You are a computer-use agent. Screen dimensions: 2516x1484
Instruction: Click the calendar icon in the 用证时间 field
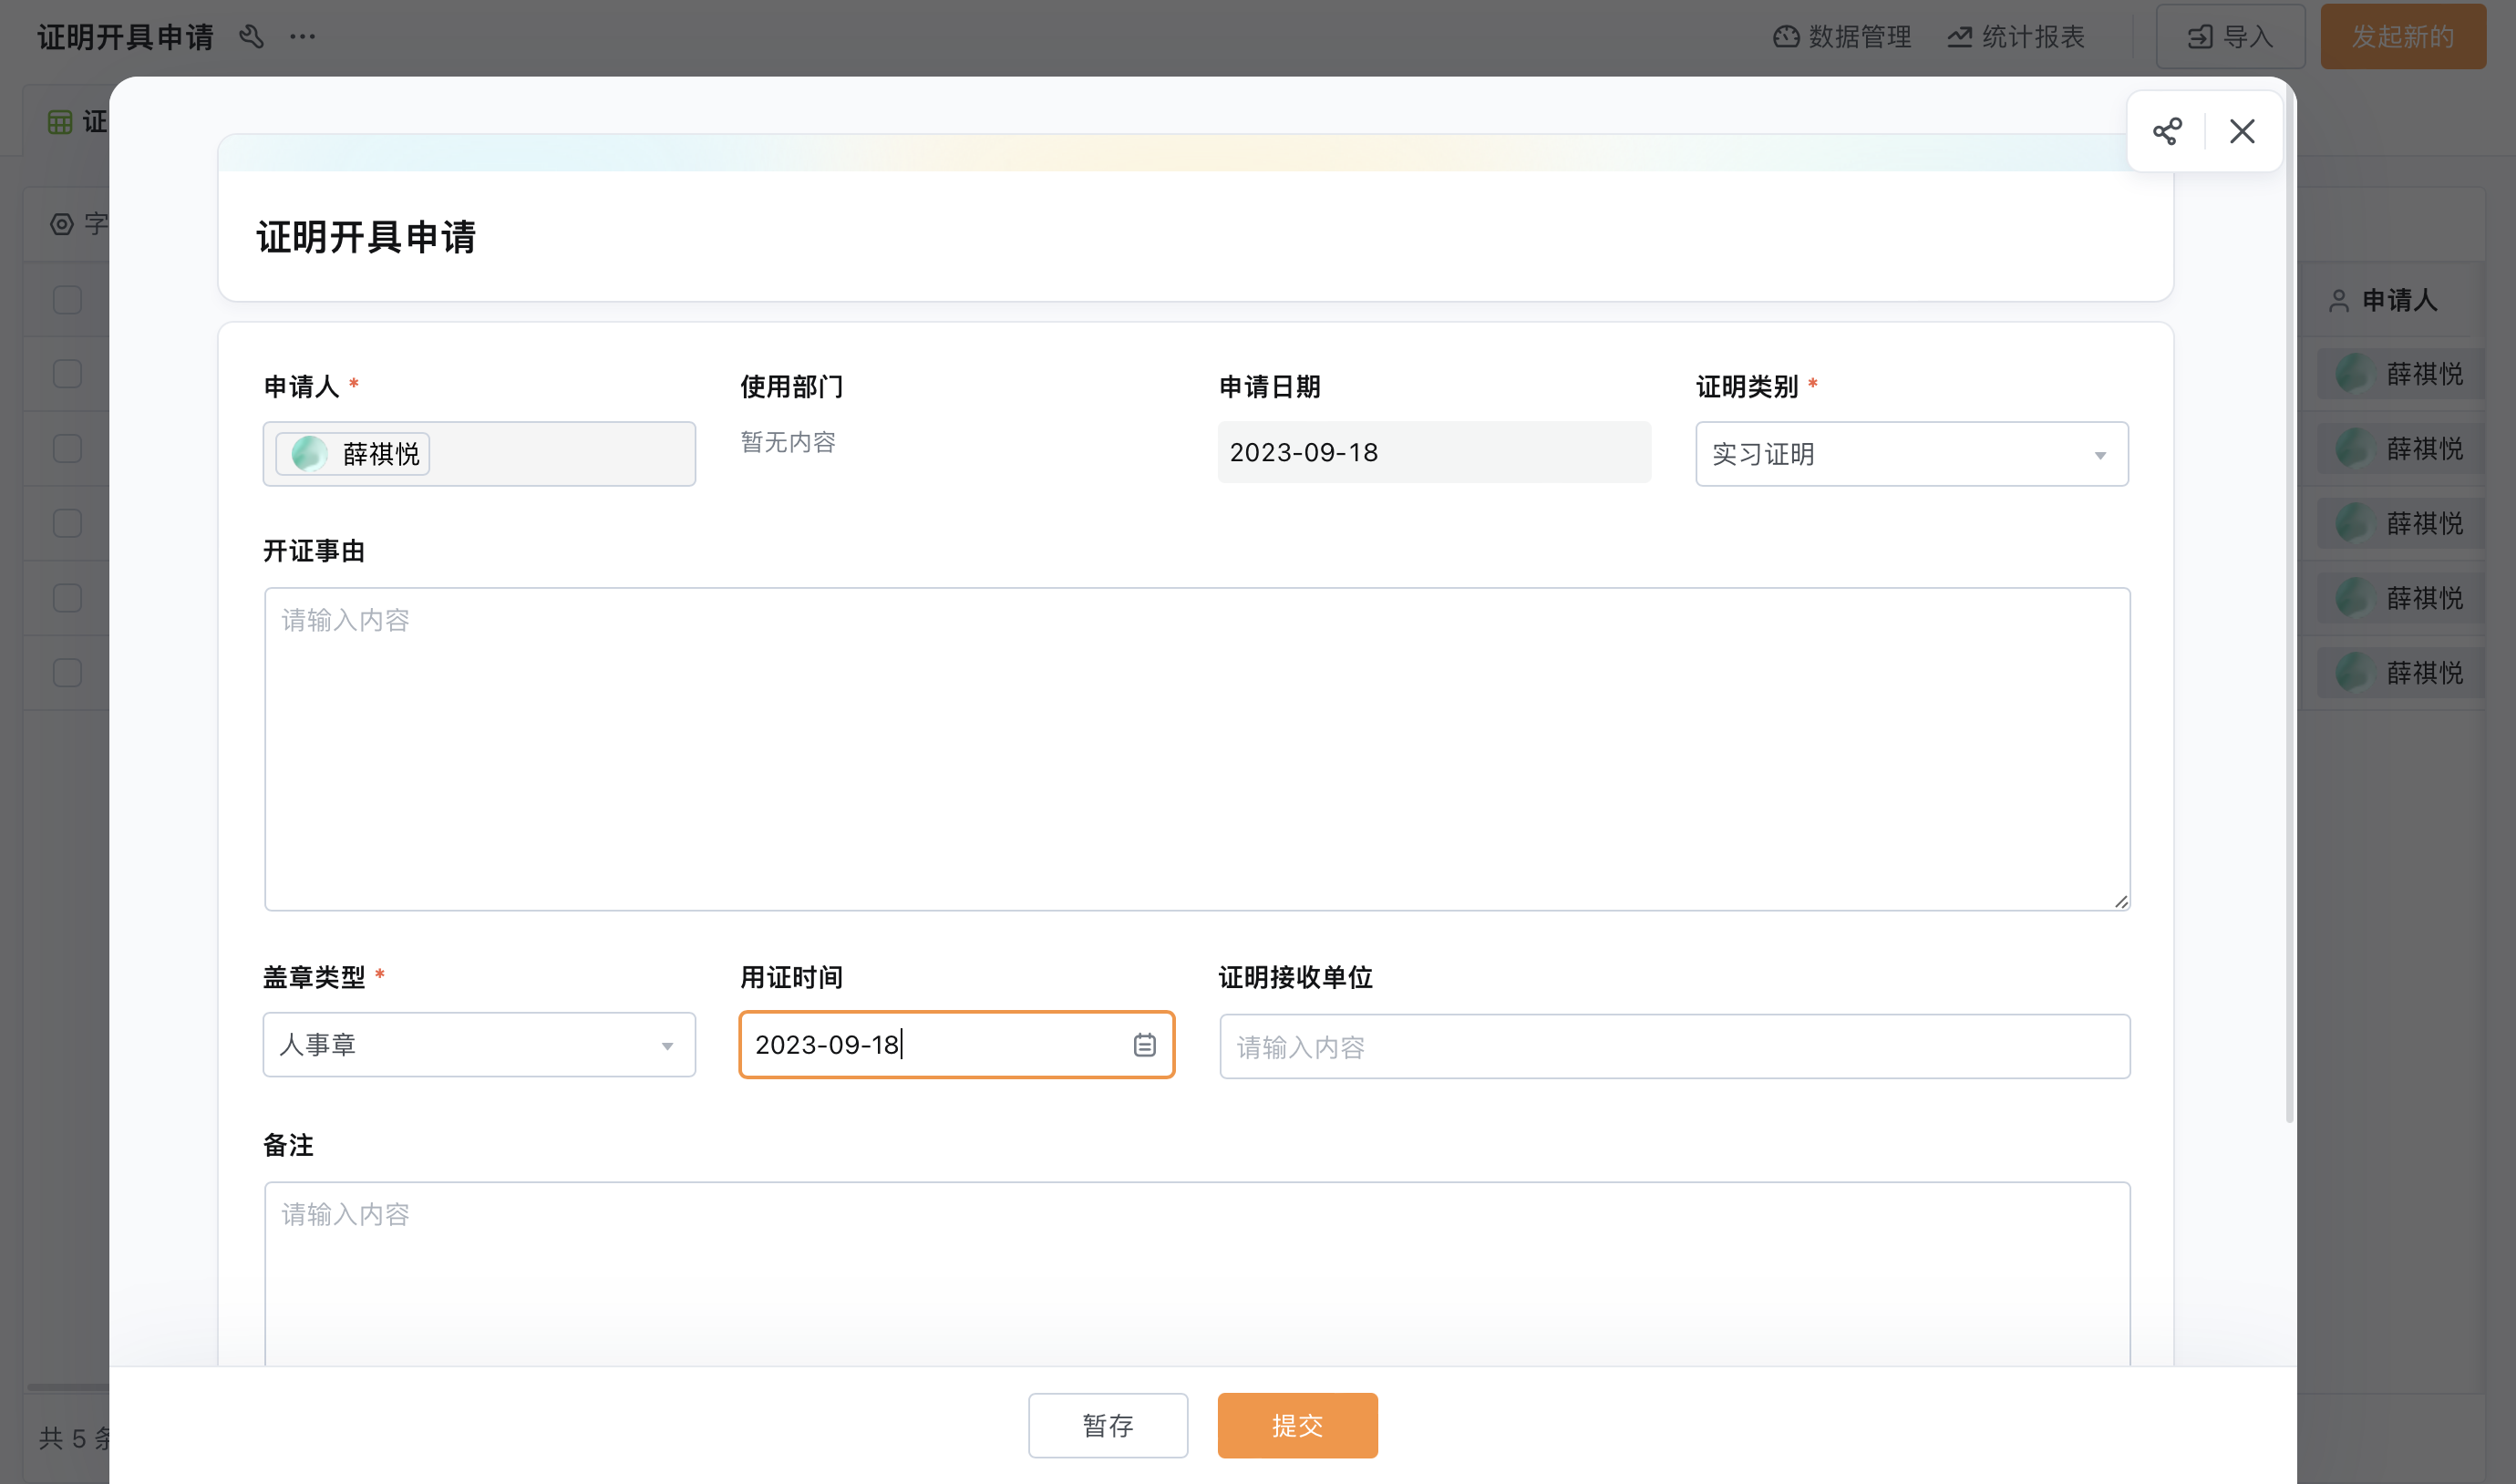1144,1045
